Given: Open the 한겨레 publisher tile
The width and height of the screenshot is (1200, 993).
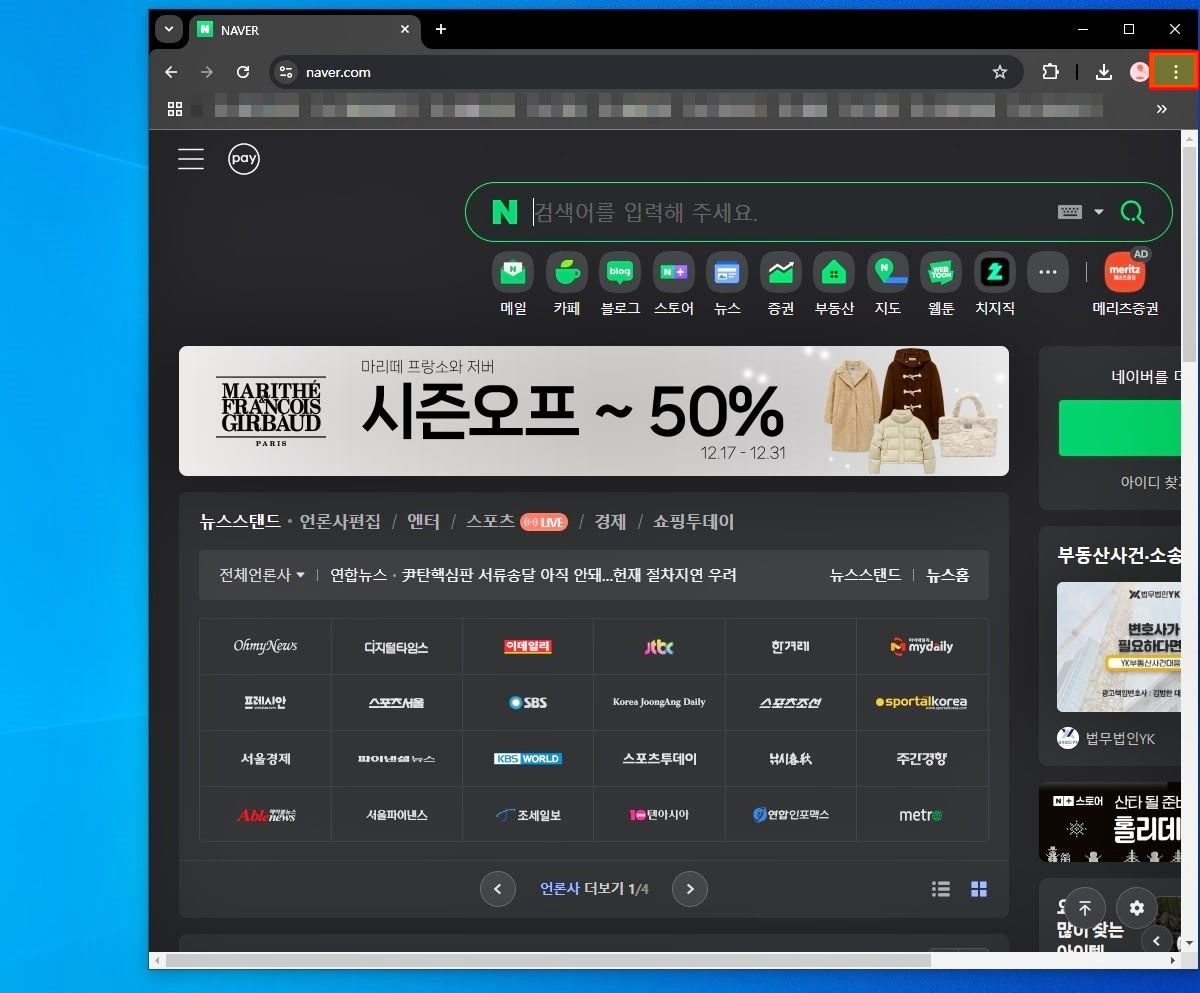Looking at the screenshot, I should coord(791,647).
